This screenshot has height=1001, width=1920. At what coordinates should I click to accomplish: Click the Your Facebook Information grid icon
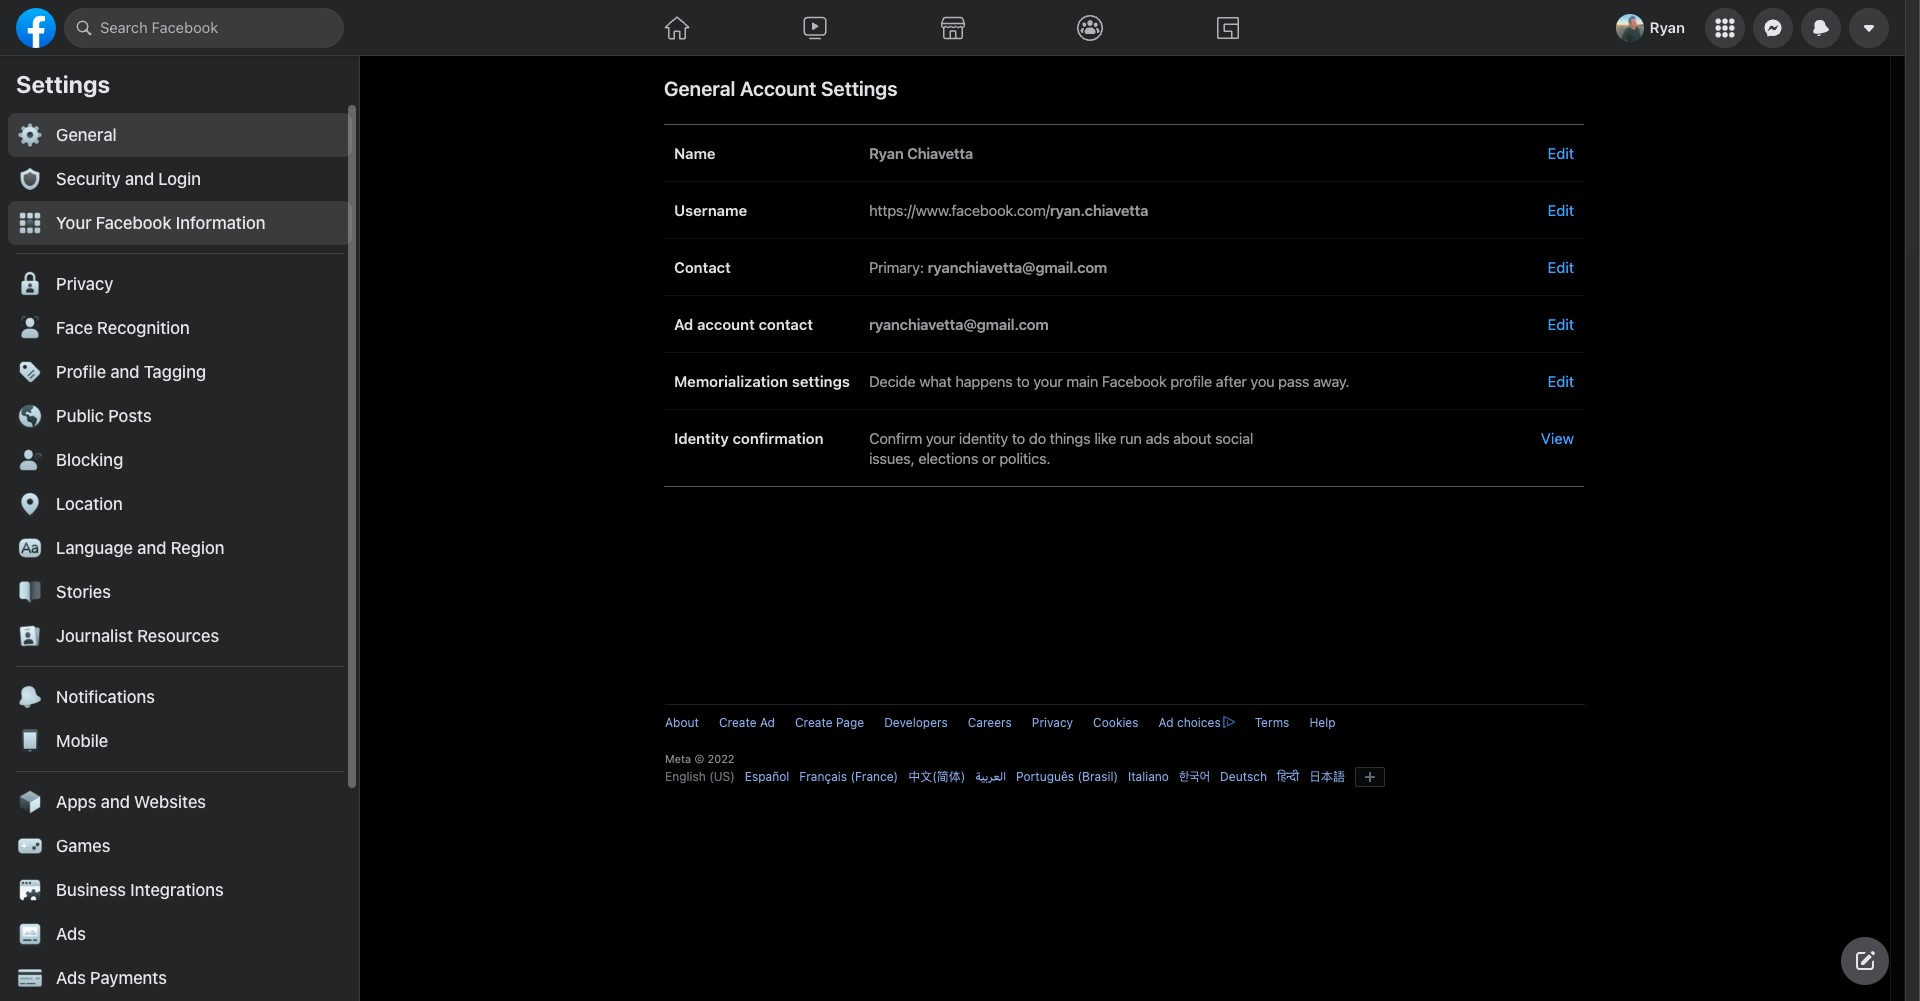coord(30,223)
